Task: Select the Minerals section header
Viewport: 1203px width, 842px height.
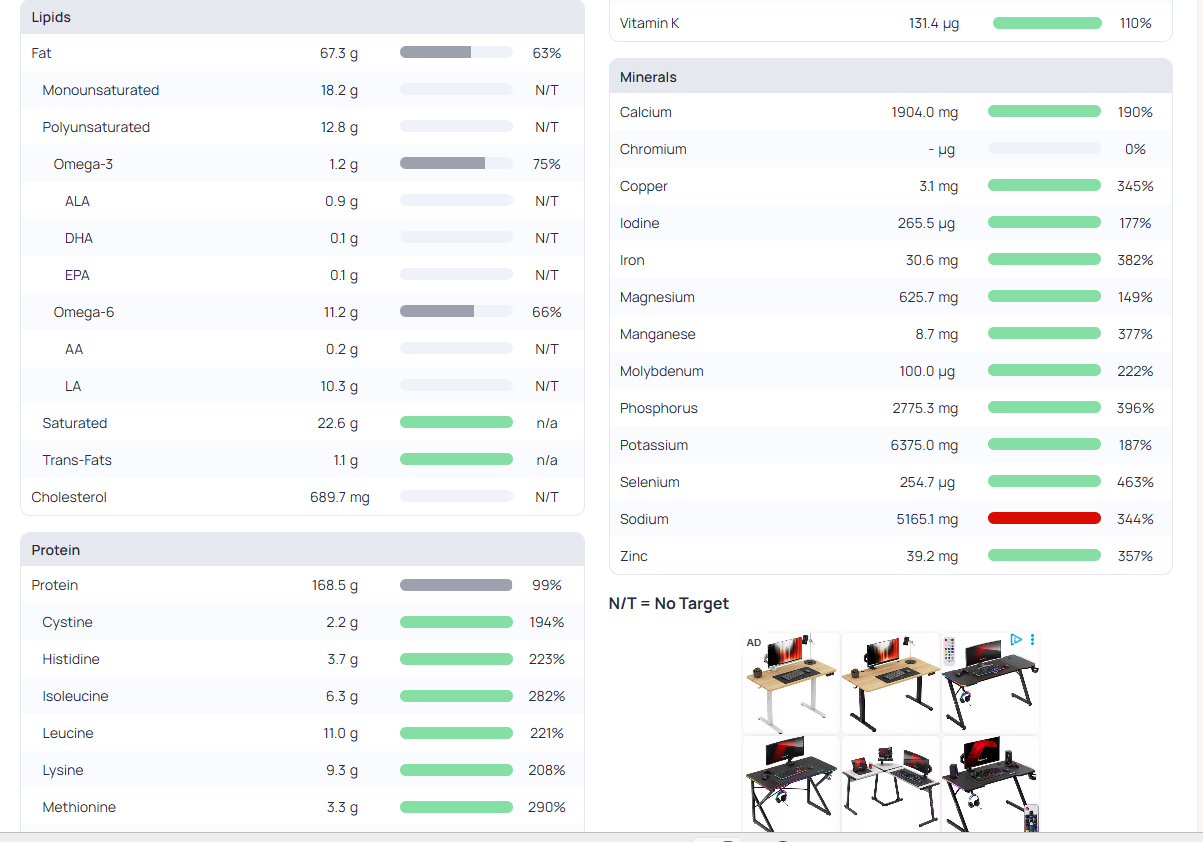Action: pos(648,77)
